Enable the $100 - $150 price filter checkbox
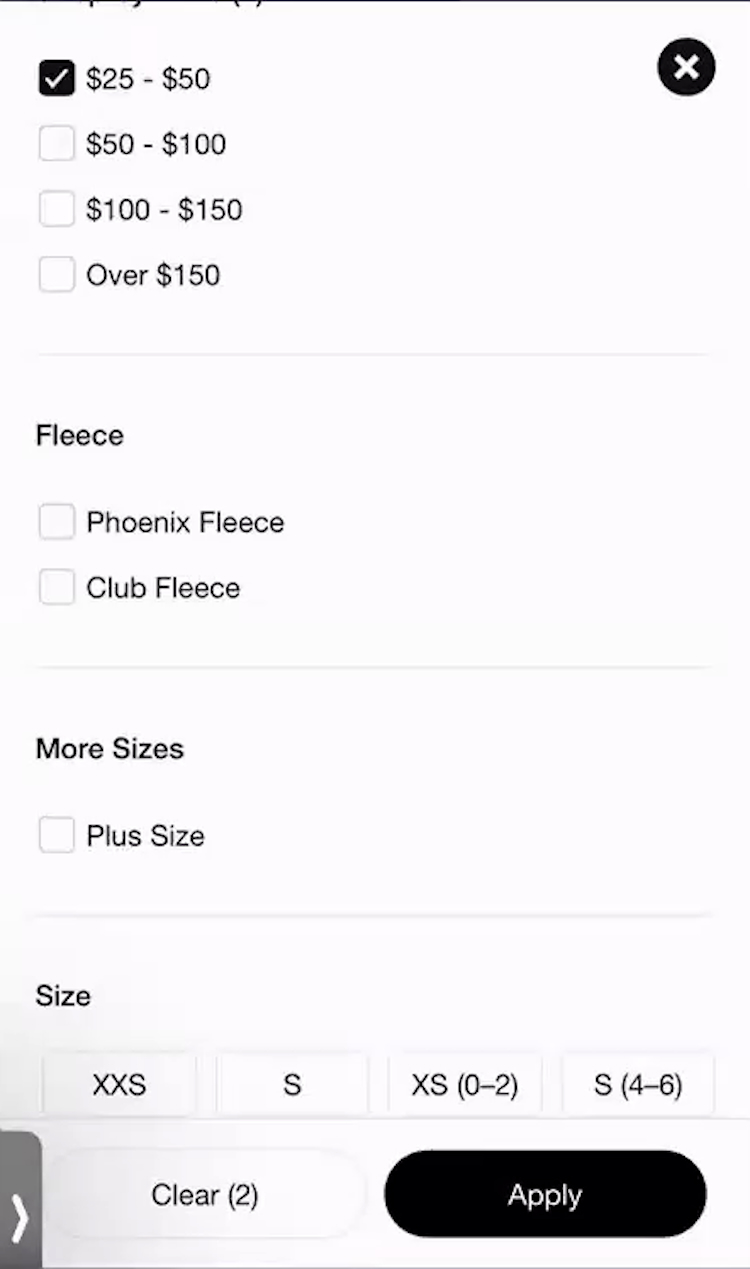 57,210
